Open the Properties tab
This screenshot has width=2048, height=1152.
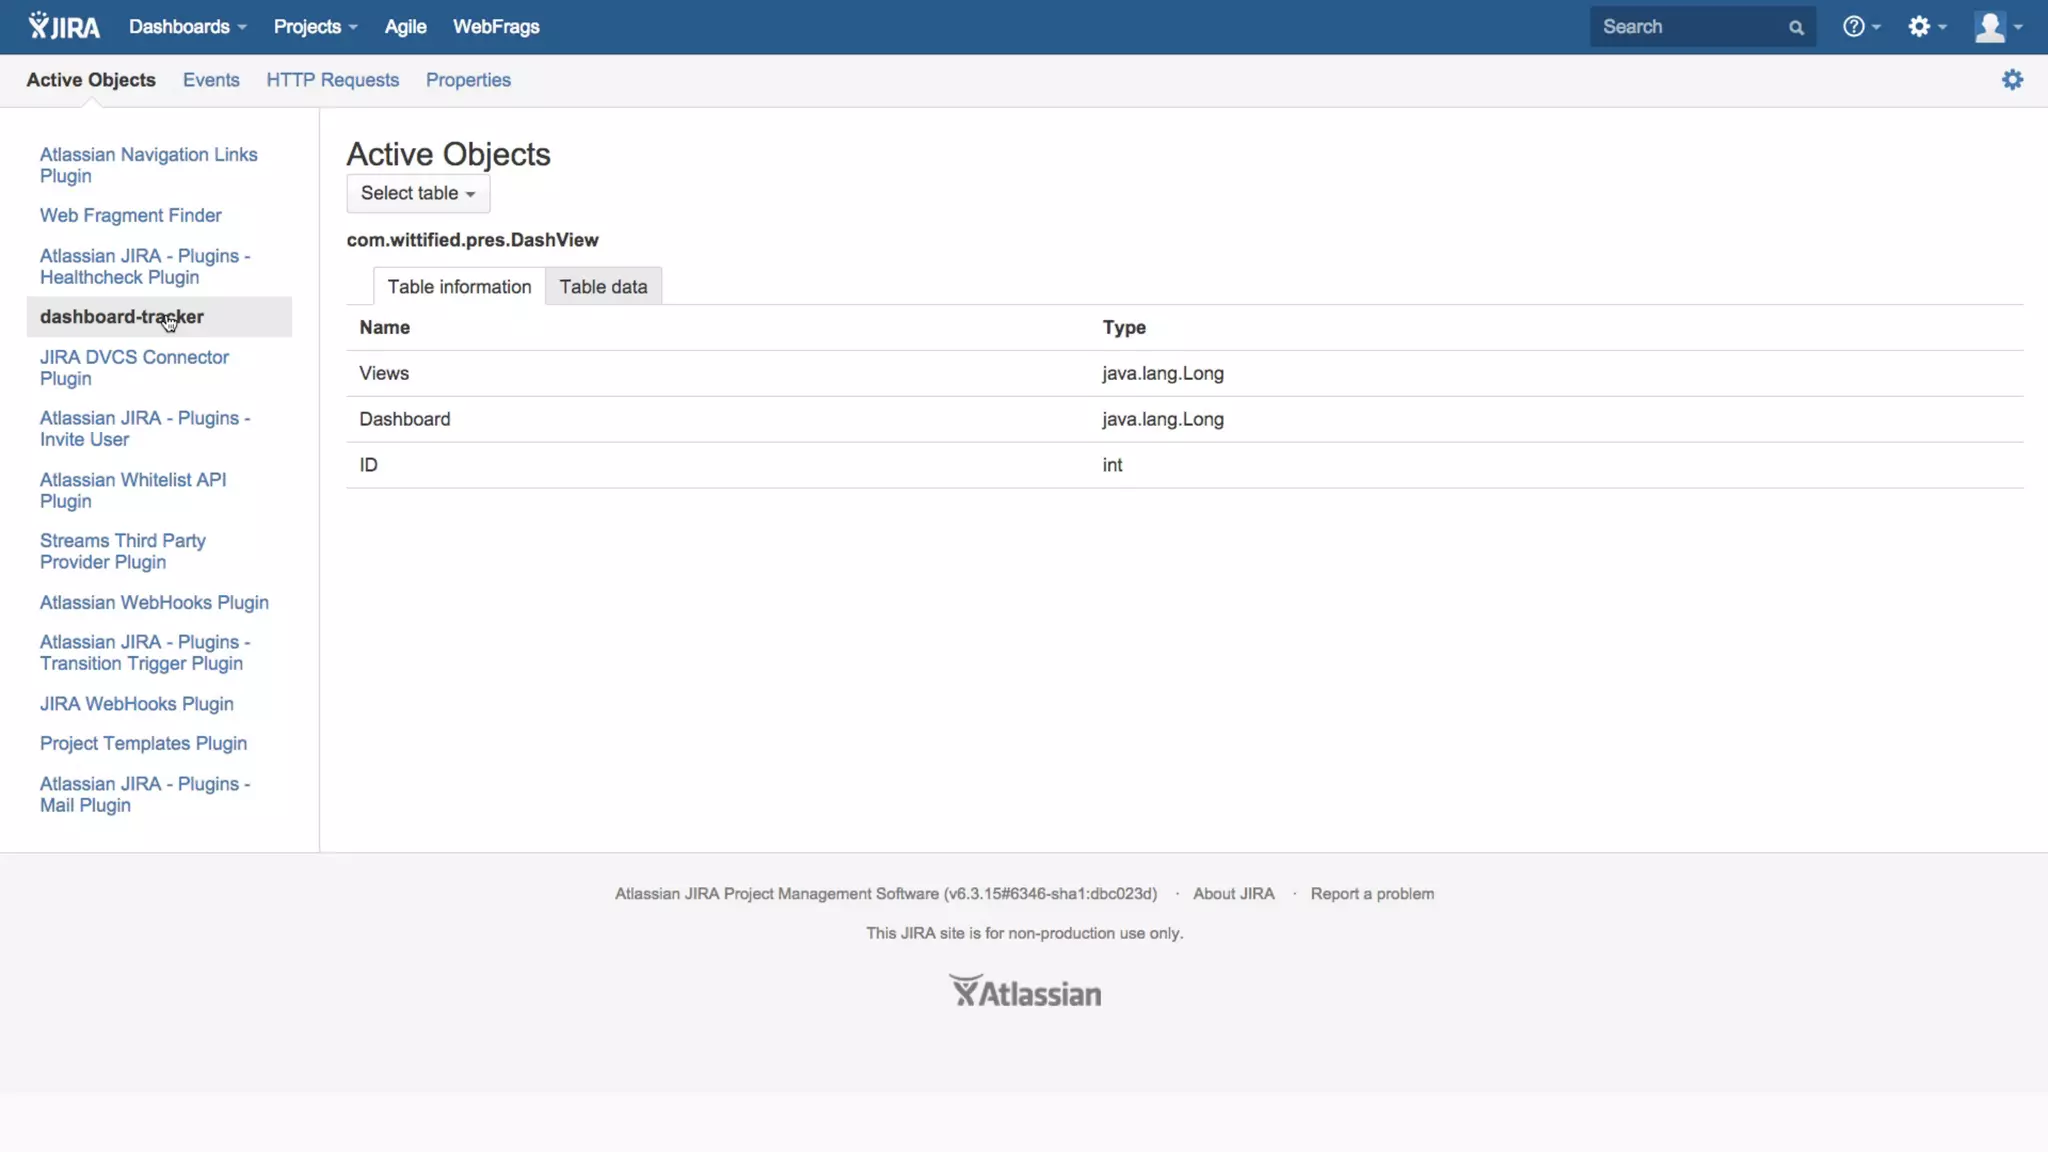(468, 80)
